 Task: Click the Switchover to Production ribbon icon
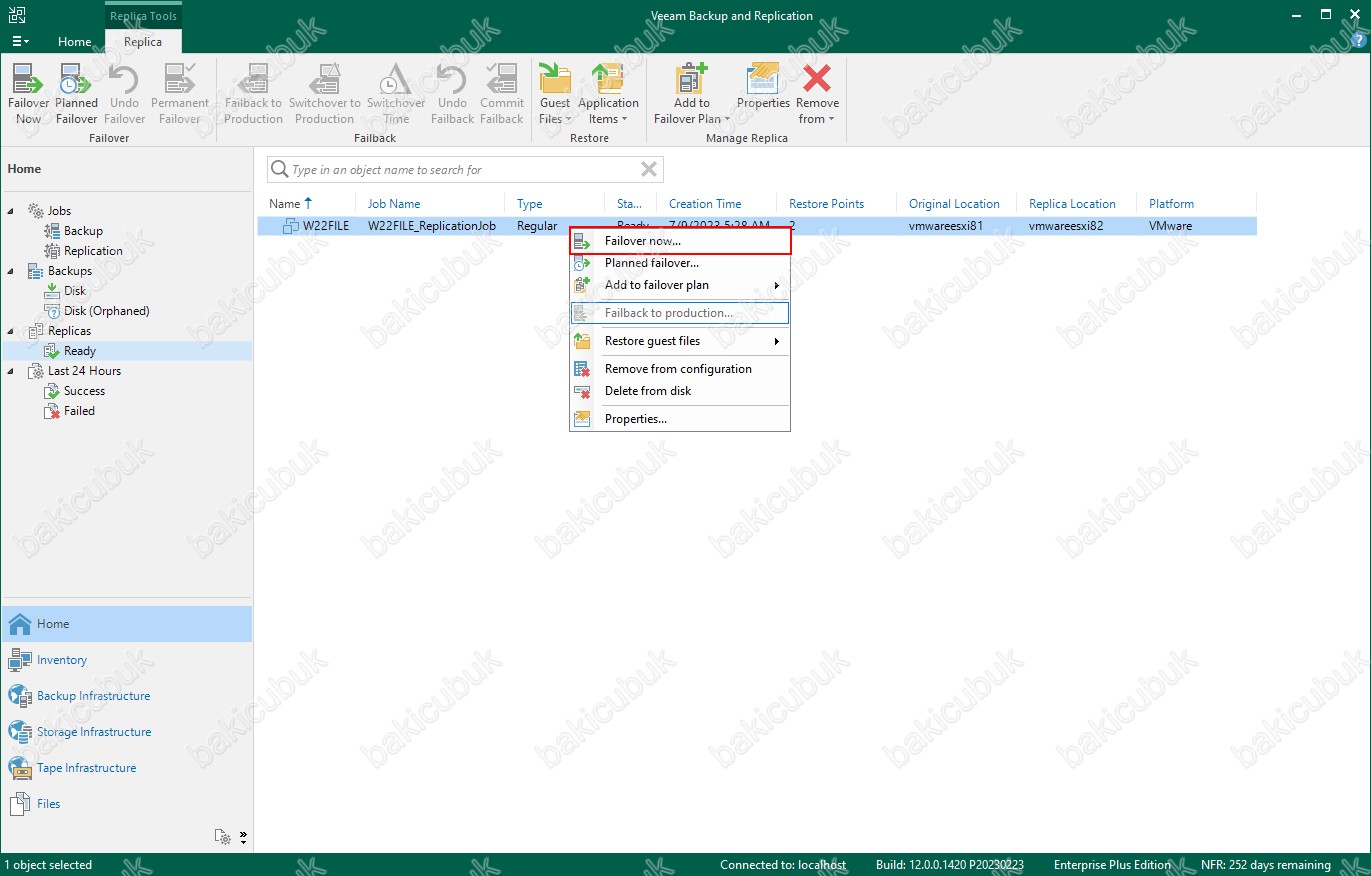(325, 94)
